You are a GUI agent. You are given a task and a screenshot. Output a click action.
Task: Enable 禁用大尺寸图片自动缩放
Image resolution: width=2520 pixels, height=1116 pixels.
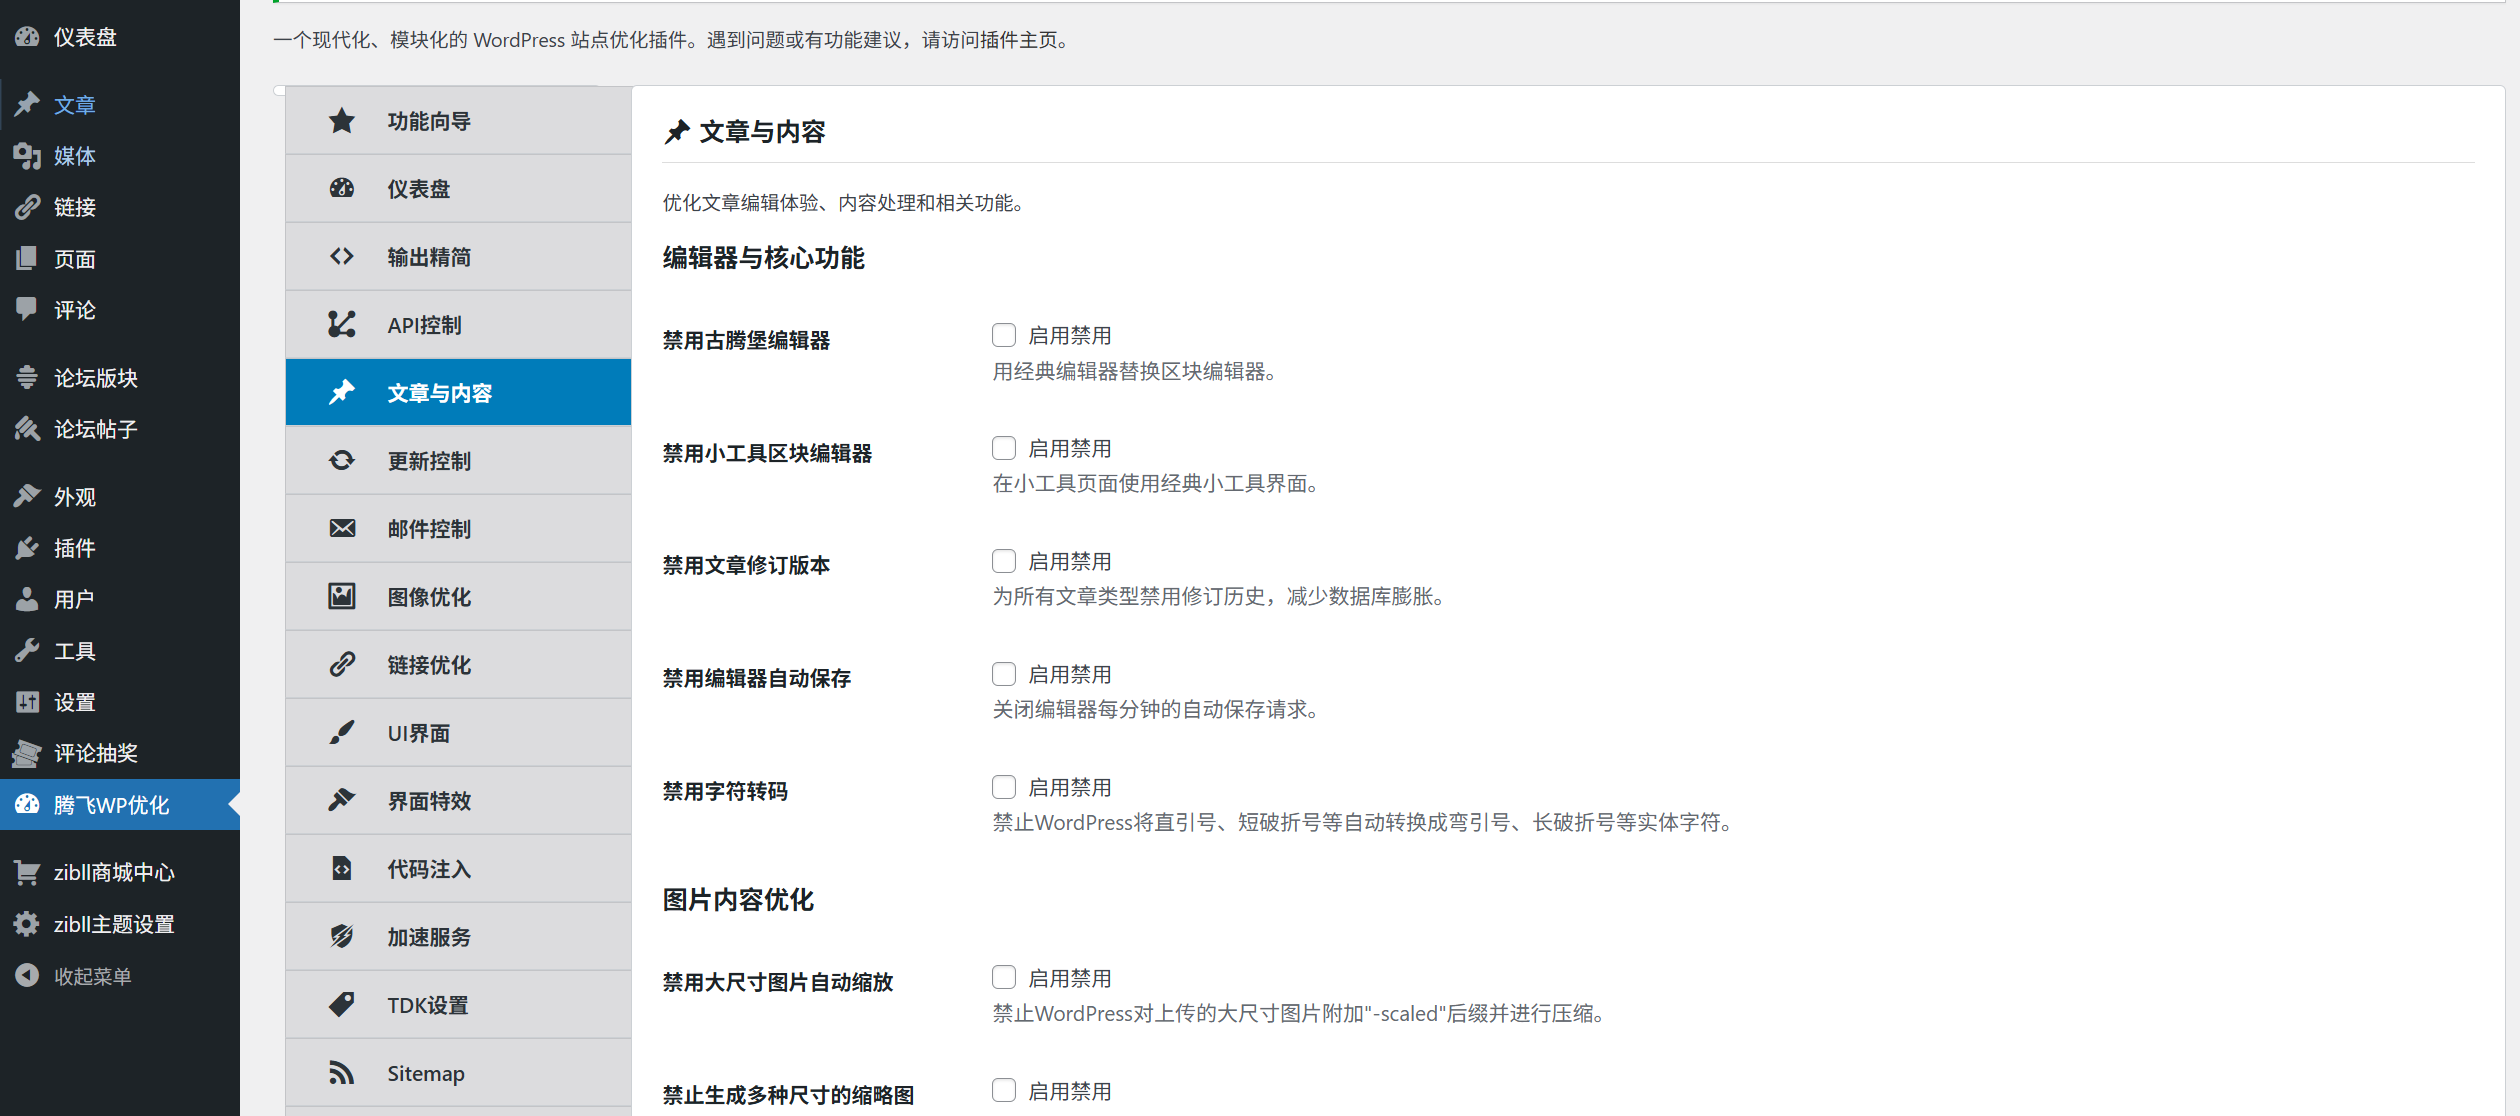(1004, 977)
